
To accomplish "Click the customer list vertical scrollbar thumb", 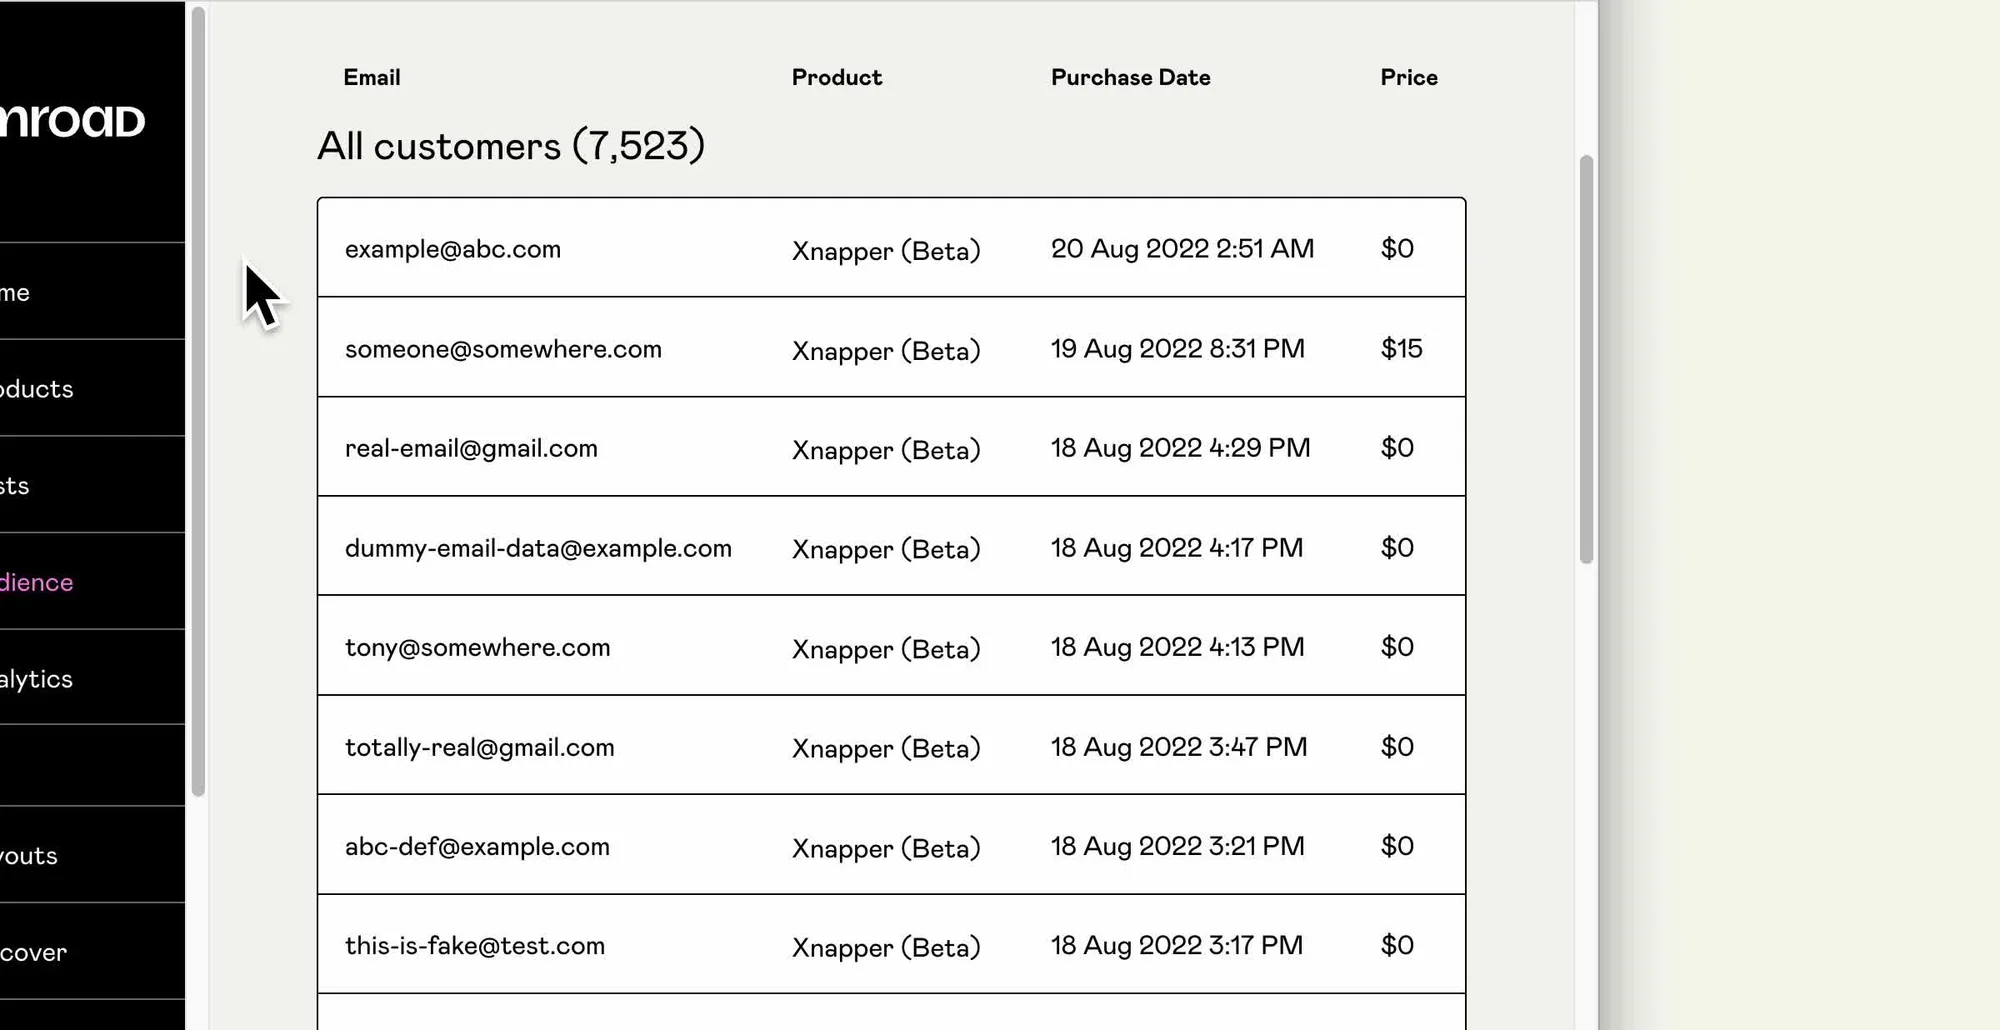I will pos(1586,359).
